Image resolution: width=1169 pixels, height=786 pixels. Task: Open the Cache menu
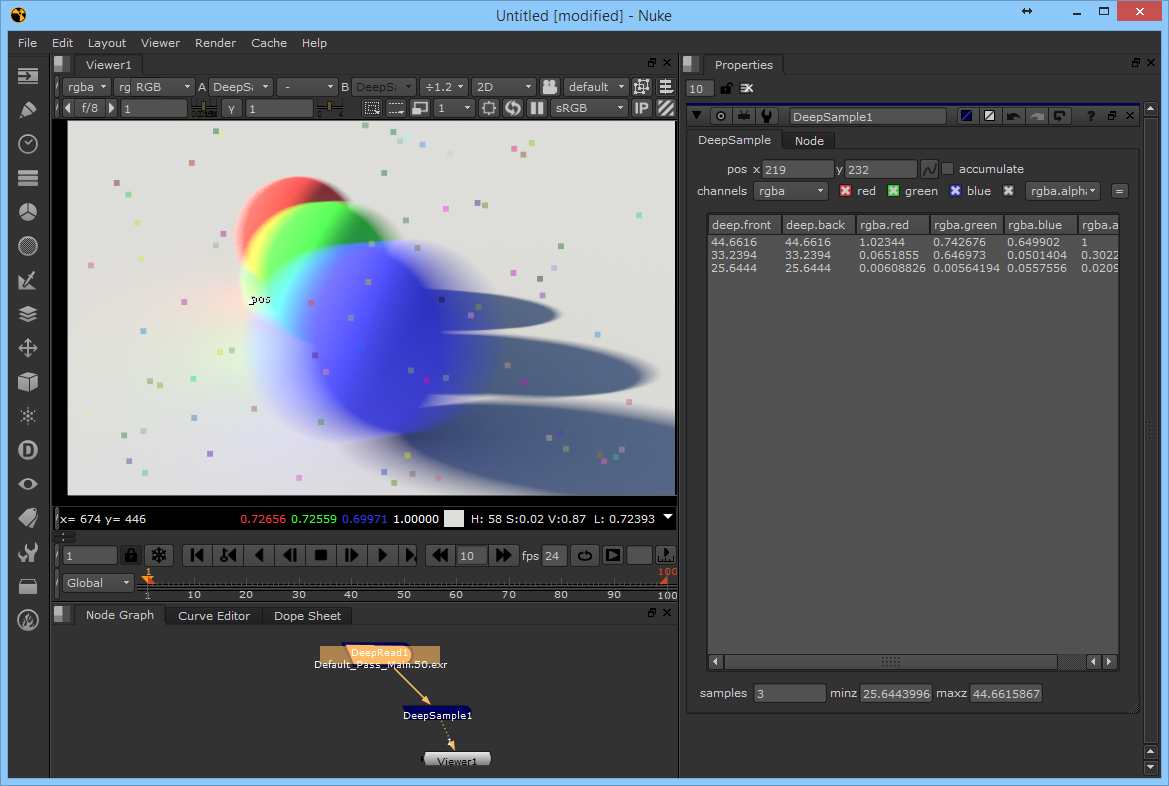pos(268,43)
